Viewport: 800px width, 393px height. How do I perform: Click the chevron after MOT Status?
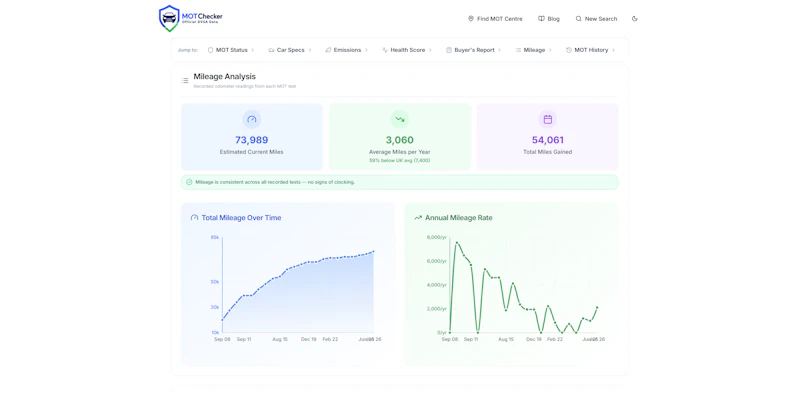[253, 50]
